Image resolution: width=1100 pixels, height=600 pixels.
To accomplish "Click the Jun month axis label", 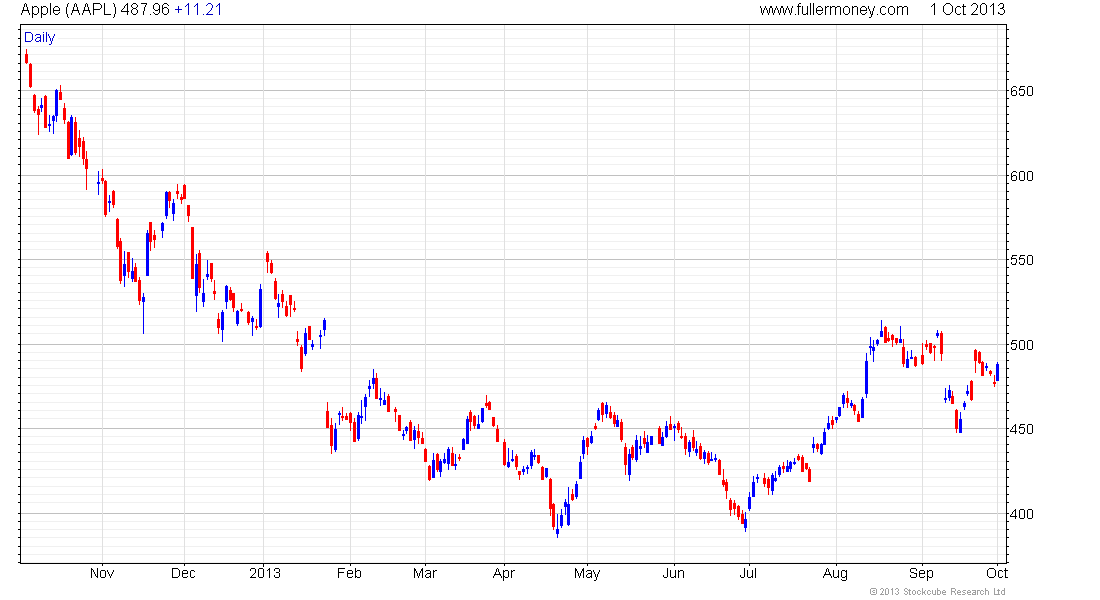I will [673, 573].
